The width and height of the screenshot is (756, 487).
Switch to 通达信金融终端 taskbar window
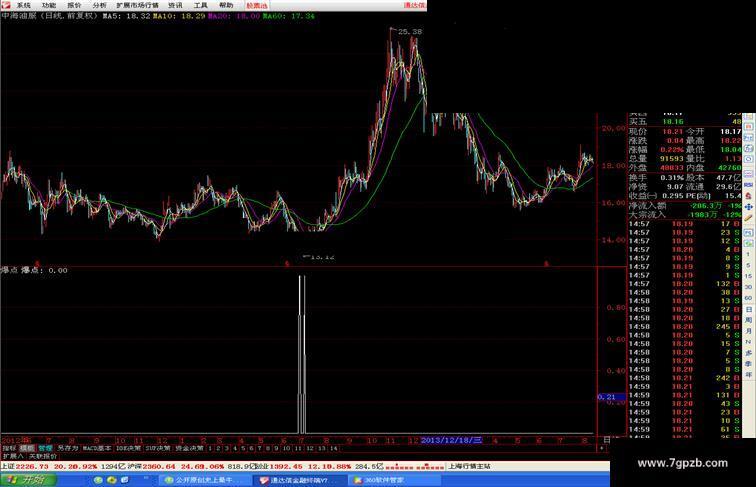(299, 480)
